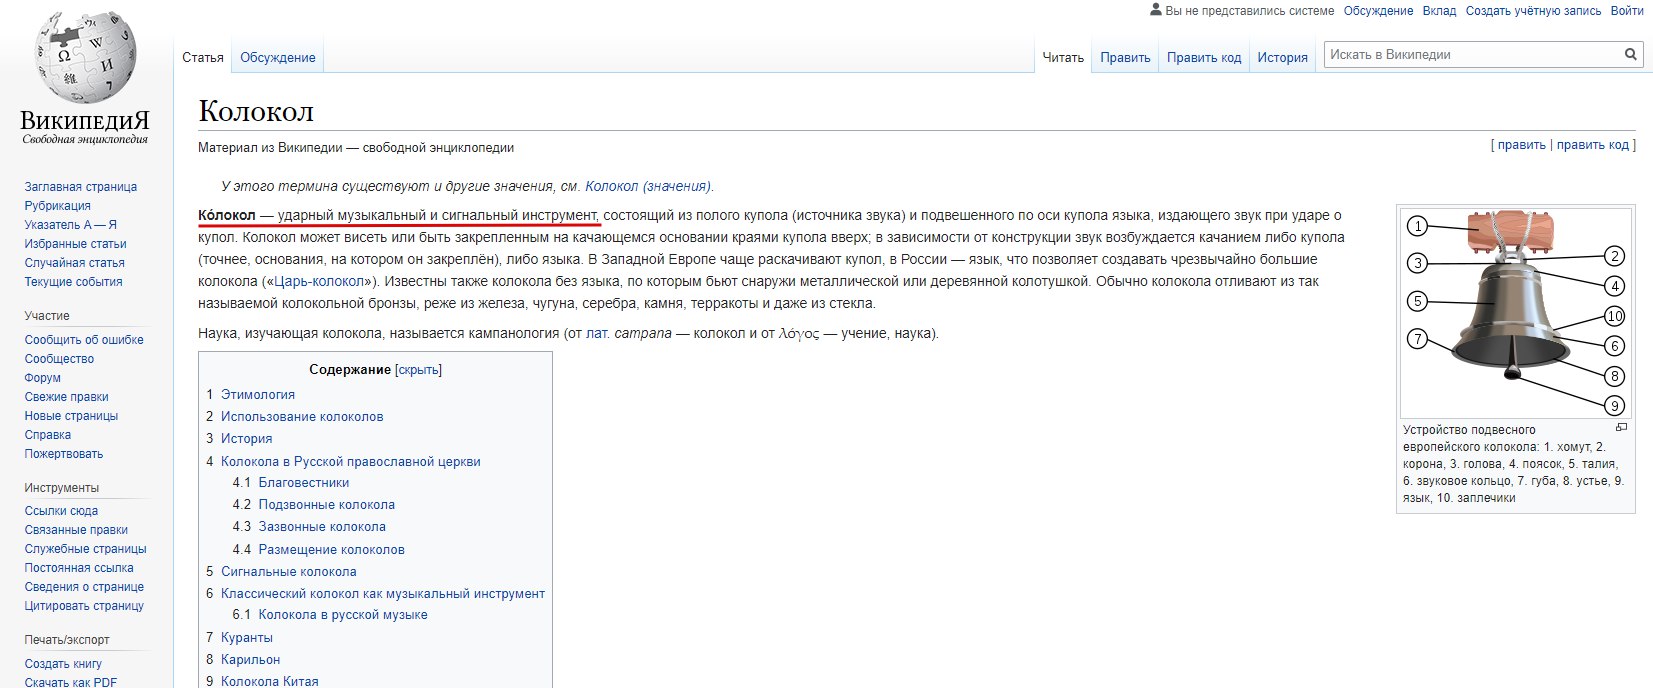
Task: Click the user silhouette icon
Action: click(x=1157, y=10)
